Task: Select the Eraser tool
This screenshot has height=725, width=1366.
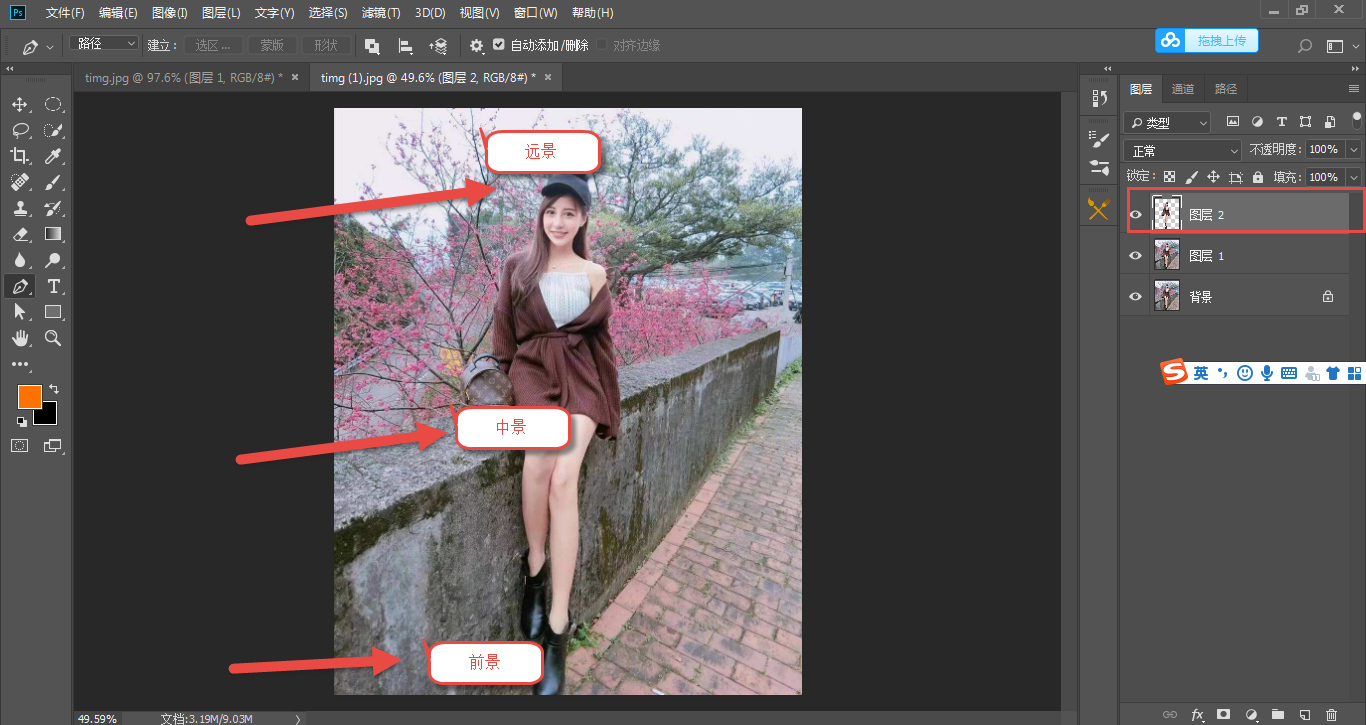Action: click(x=19, y=235)
